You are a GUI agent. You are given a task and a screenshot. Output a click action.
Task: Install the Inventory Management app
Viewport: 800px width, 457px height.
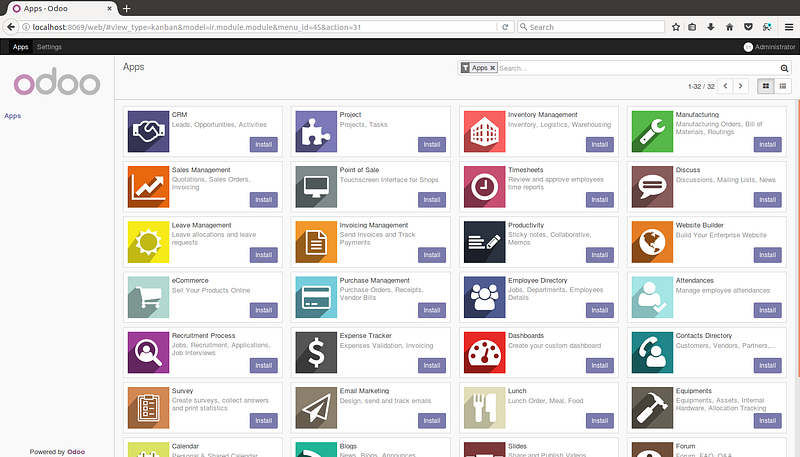(x=599, y=144)
